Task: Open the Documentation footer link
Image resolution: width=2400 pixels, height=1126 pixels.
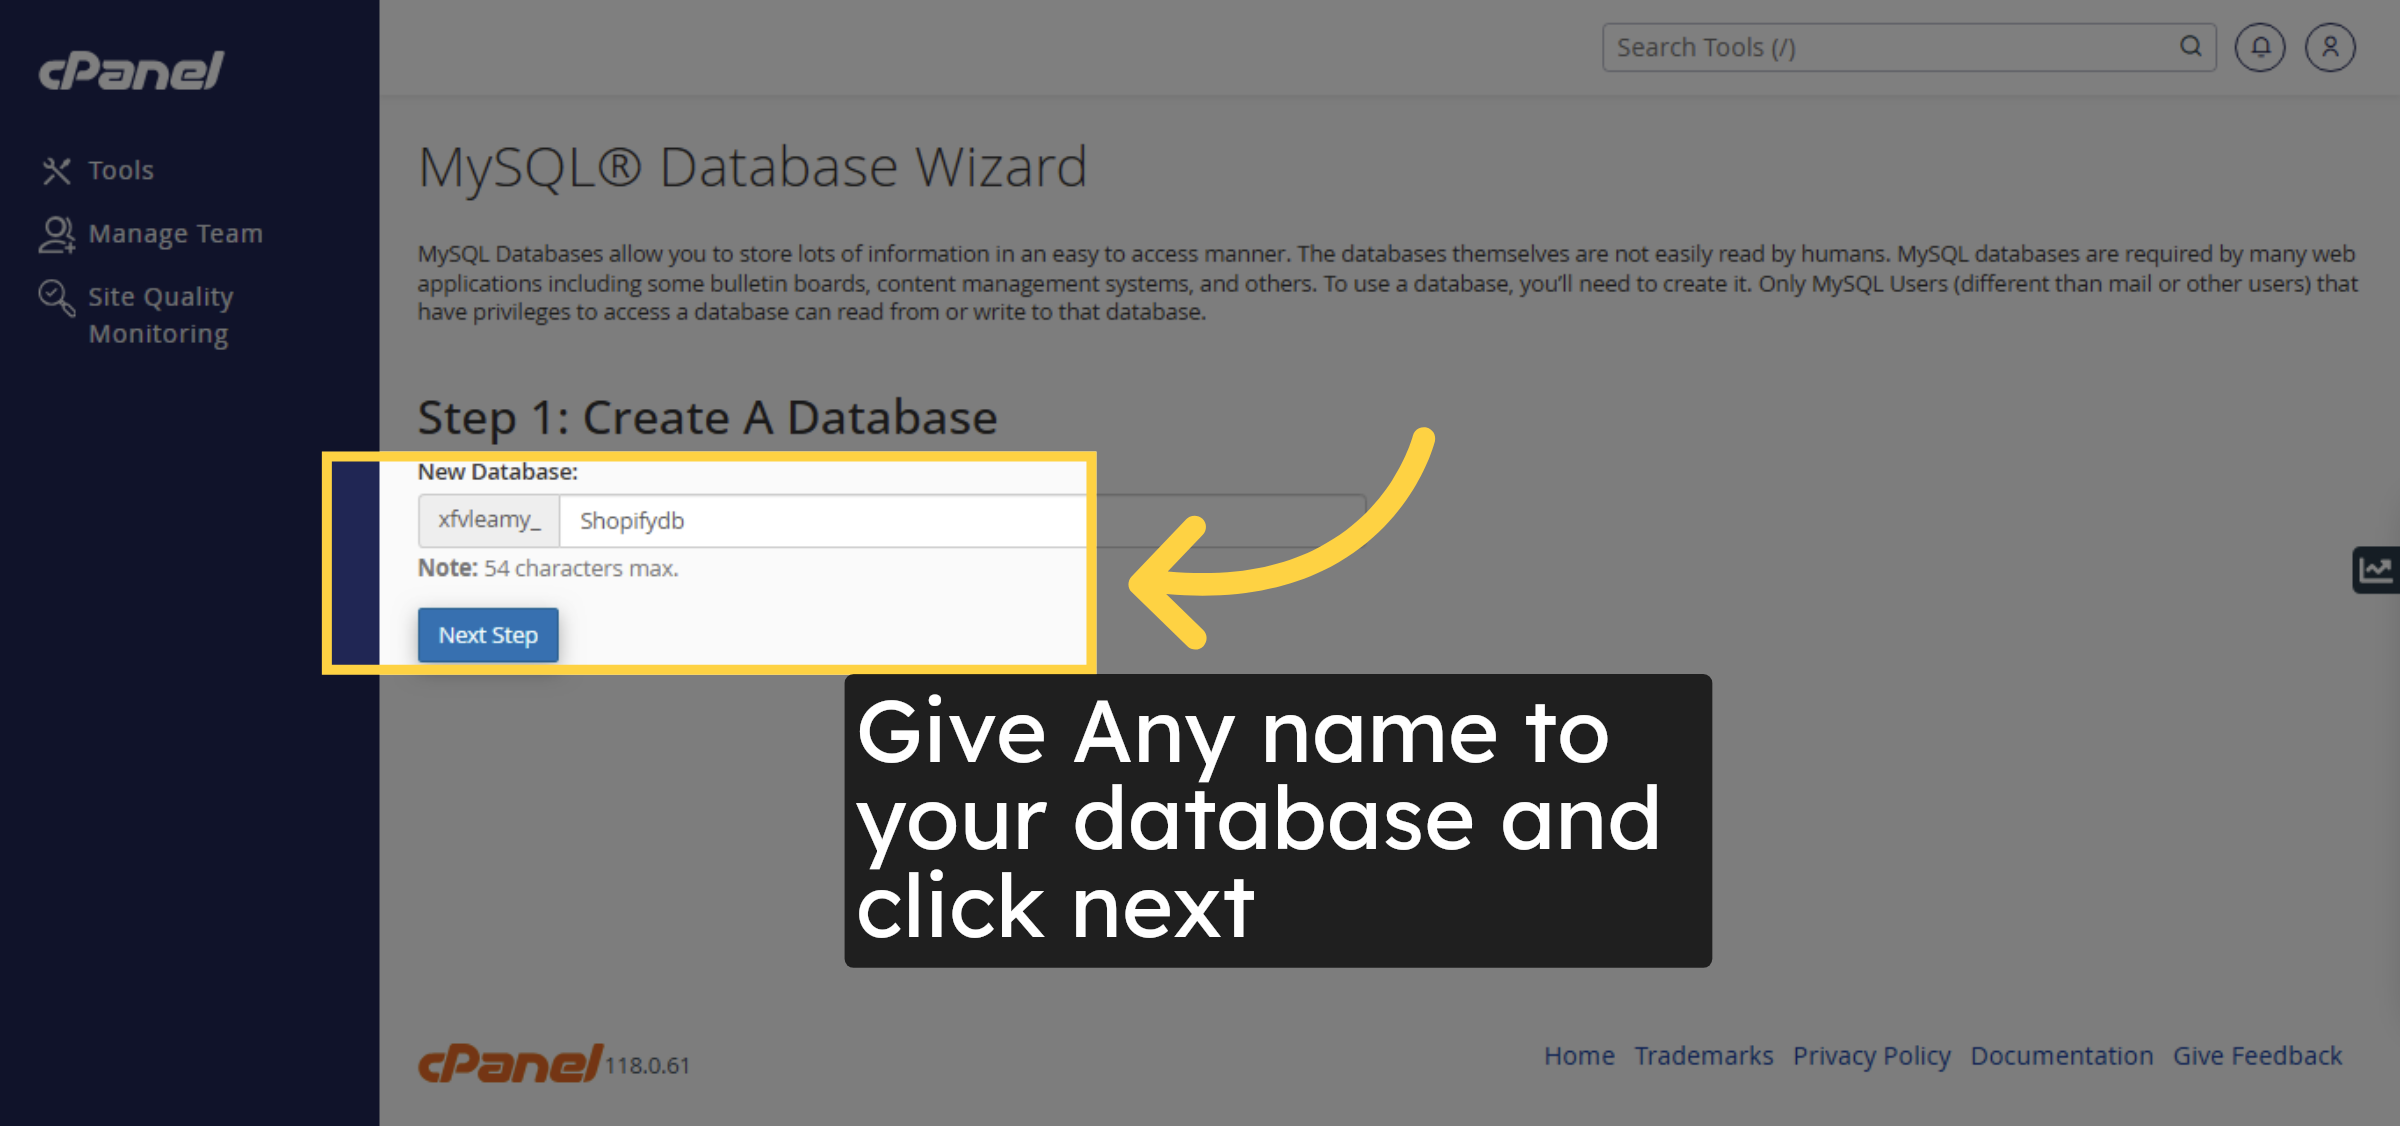Action: pyautogui.click(x=2061, y=1056)
